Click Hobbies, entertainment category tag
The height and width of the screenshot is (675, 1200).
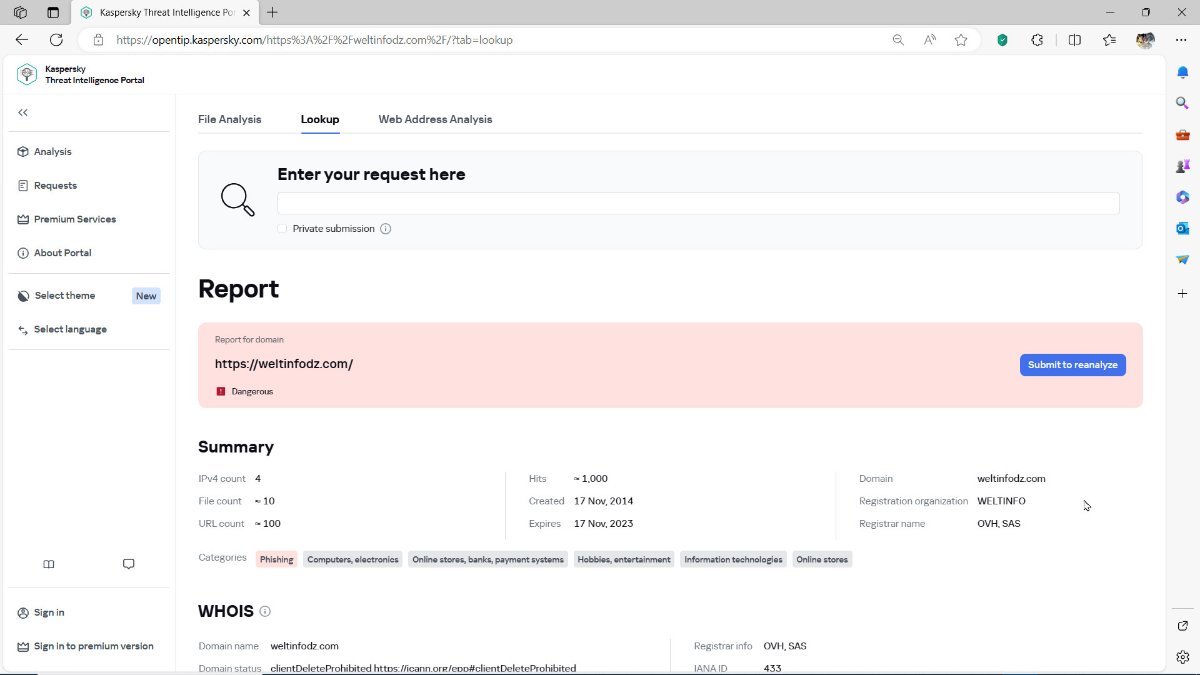tap(624, 559)
